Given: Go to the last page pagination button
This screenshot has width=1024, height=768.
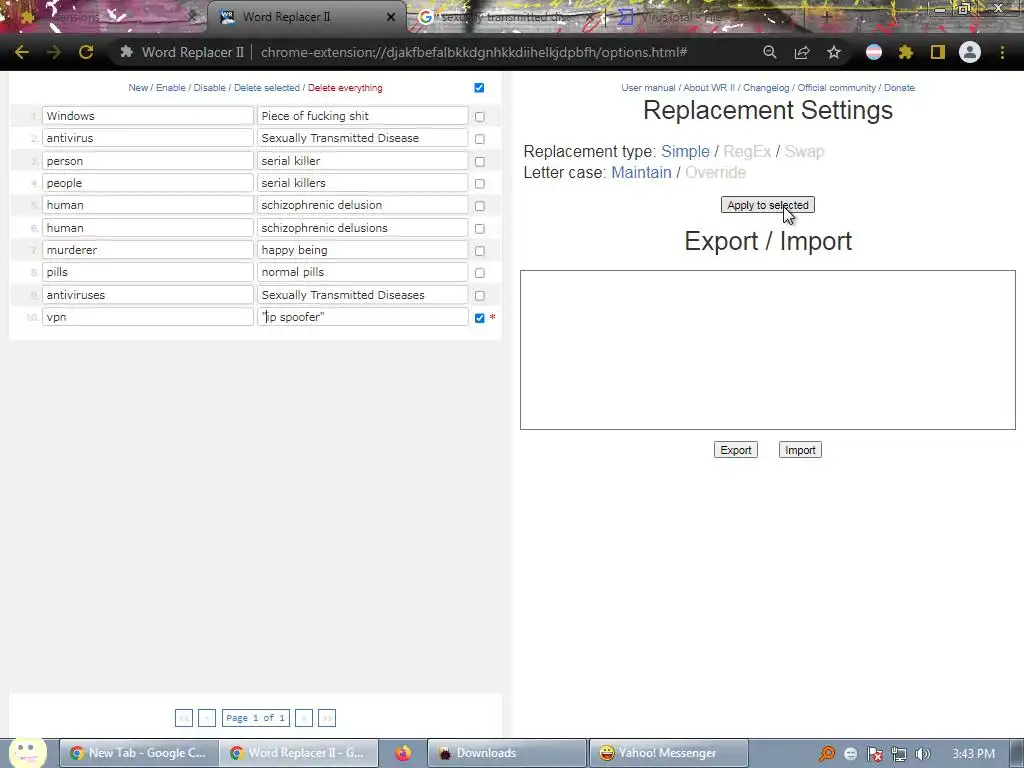Looking at the screenshot, I should click(327, 718).
